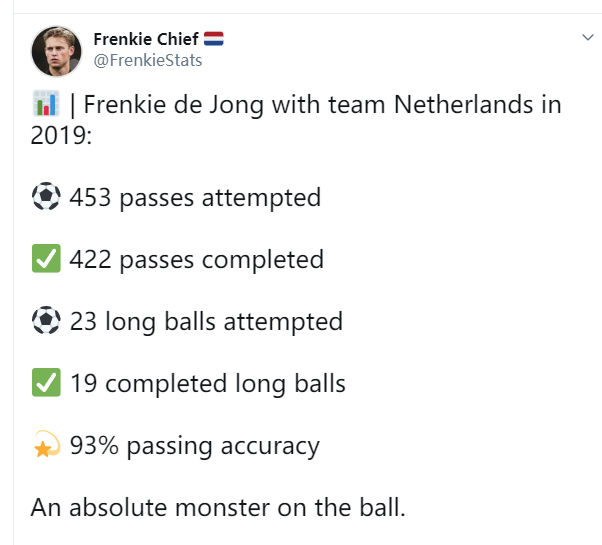Viewport: 602px width, 545px height.
Task: Click the "19 completed long balls" text
Action: tap(208, 384)
